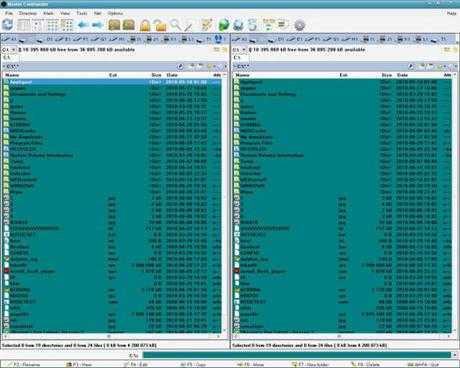Open the left panel drive selector dropdown
The image size is (460, 368).
(9, 50)
